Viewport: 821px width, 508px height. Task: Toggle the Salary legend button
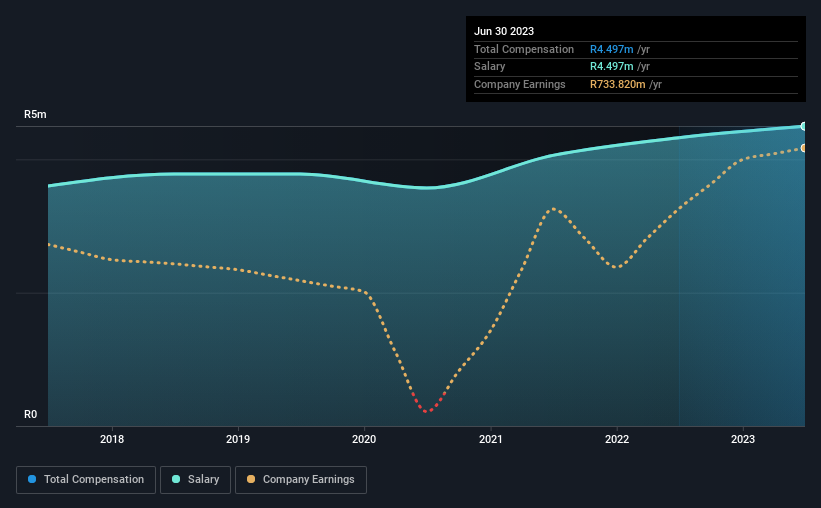pos(195,480)
